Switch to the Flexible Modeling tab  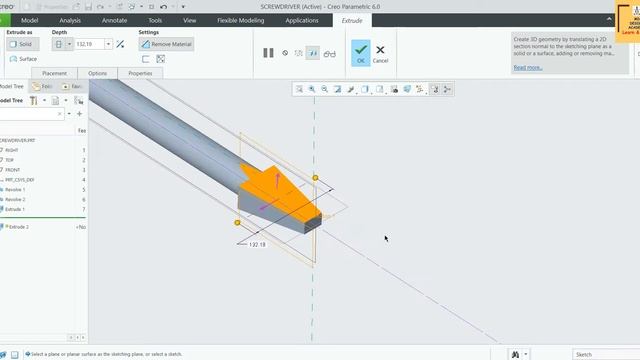coord(241,20)
